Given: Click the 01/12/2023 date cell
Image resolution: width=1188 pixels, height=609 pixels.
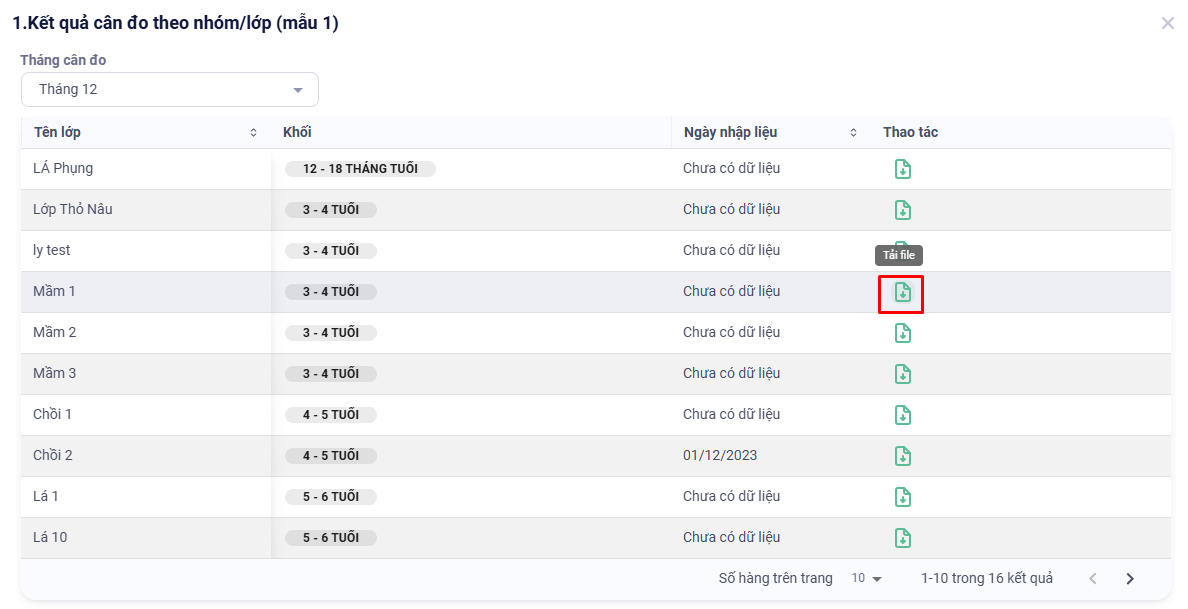Looking at the screenshot, I should 720,456.
